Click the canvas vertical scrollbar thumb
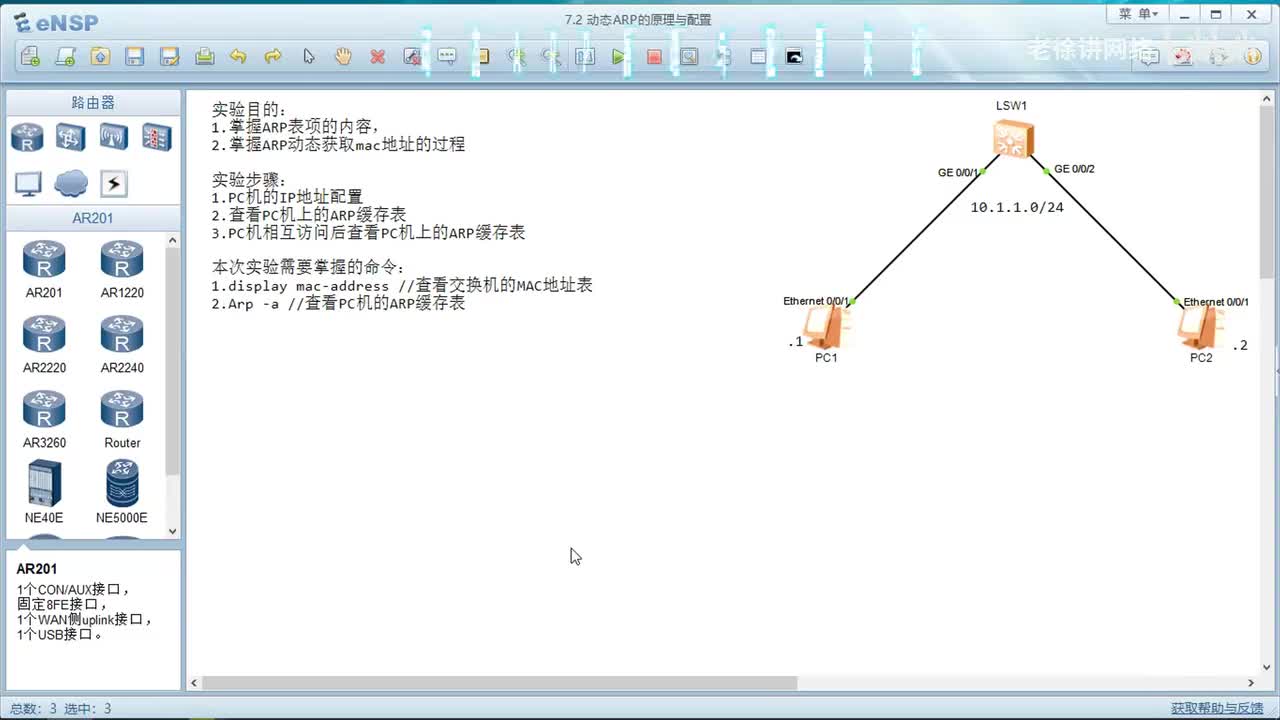This screenshot has height=720, width=1280. pos(1268,190)
